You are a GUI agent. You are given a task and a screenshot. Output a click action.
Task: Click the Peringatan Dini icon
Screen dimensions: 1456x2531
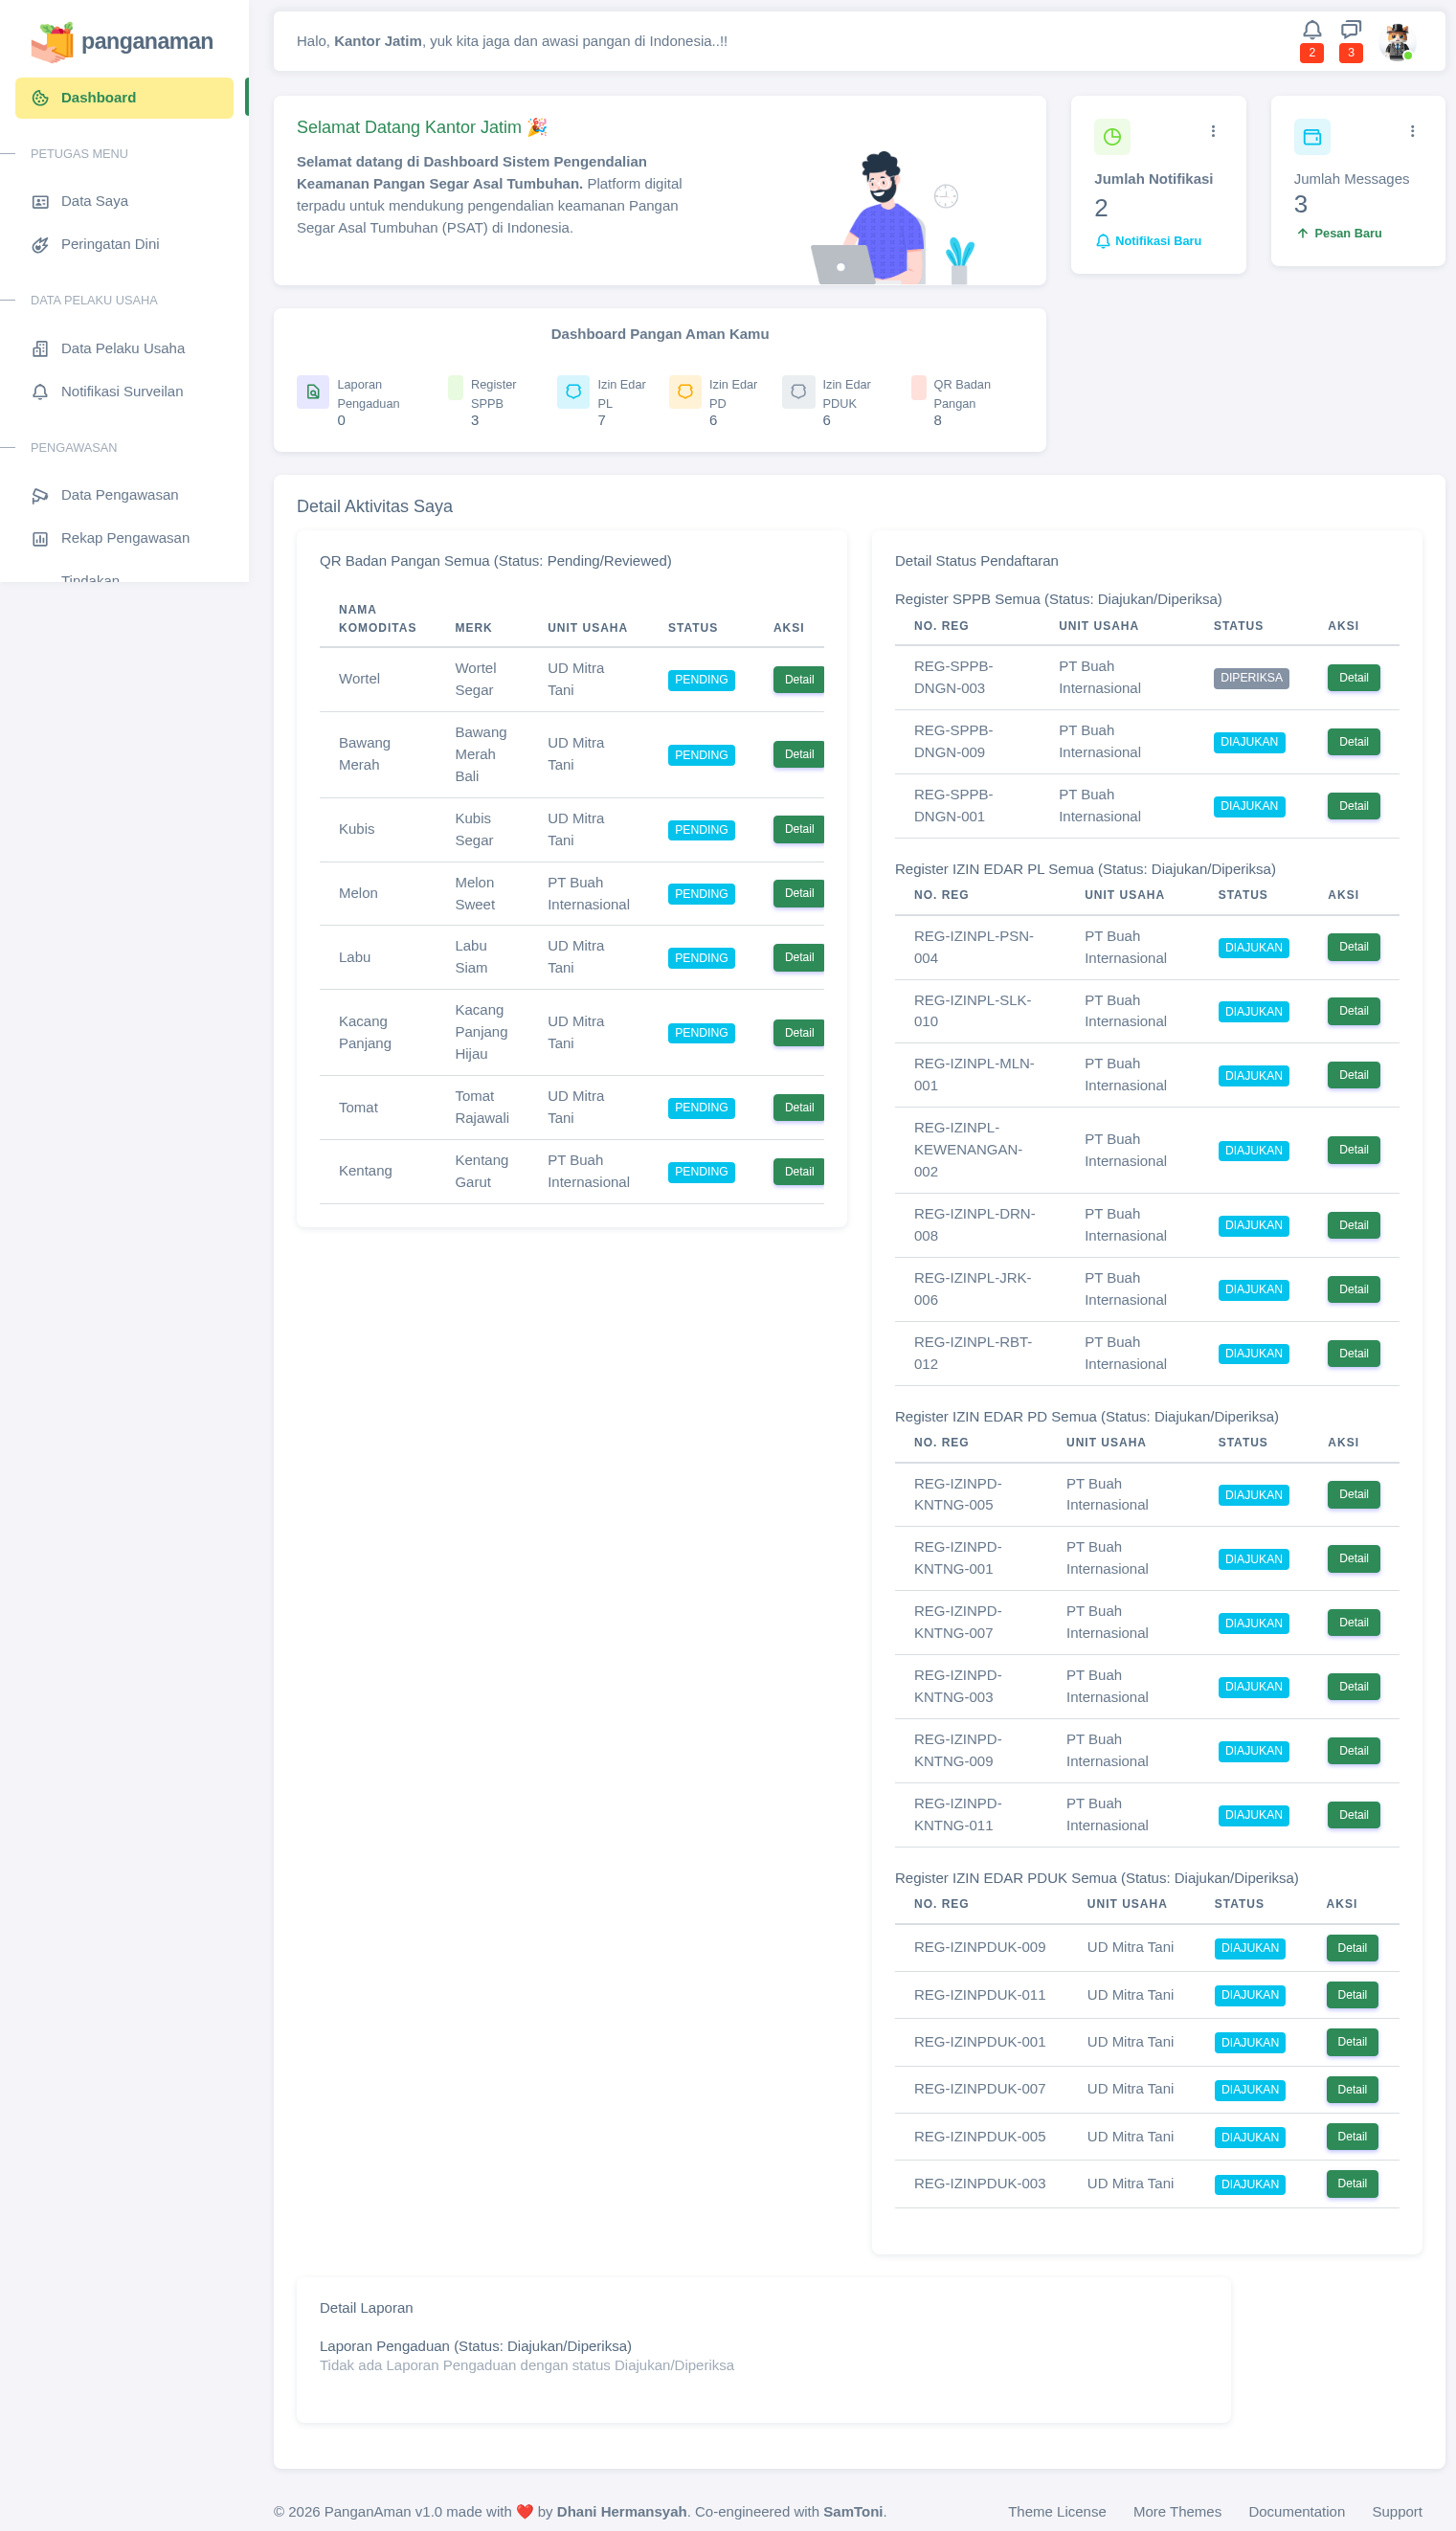coord(40,245)
